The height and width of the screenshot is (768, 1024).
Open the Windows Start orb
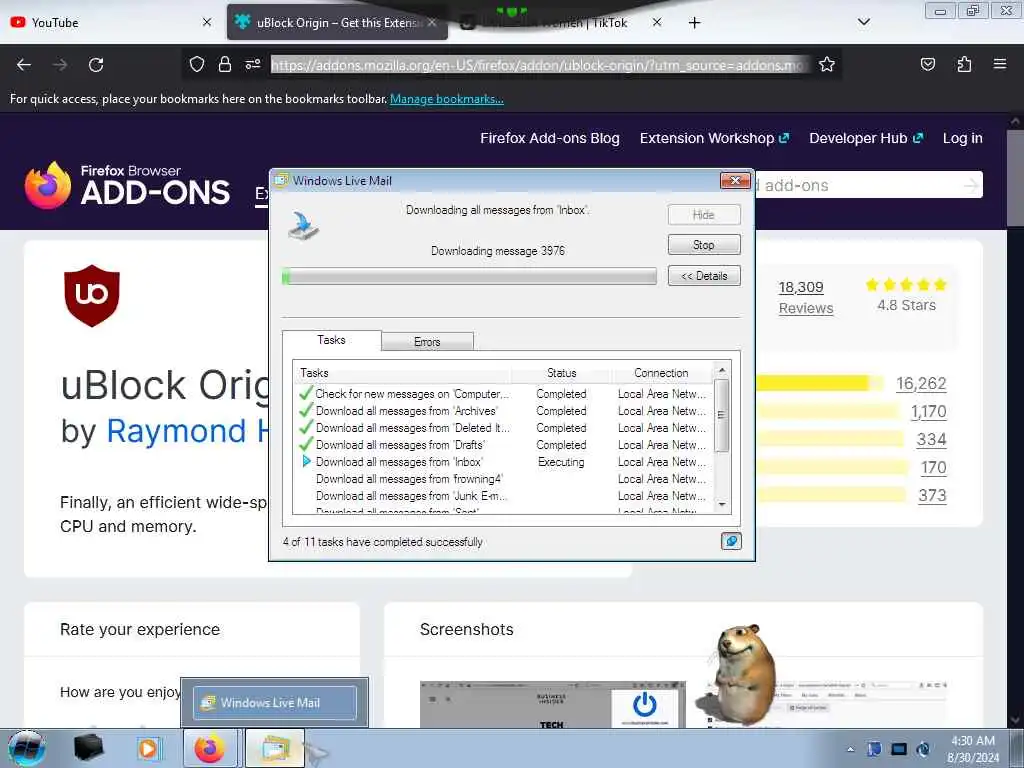point(27,748)
